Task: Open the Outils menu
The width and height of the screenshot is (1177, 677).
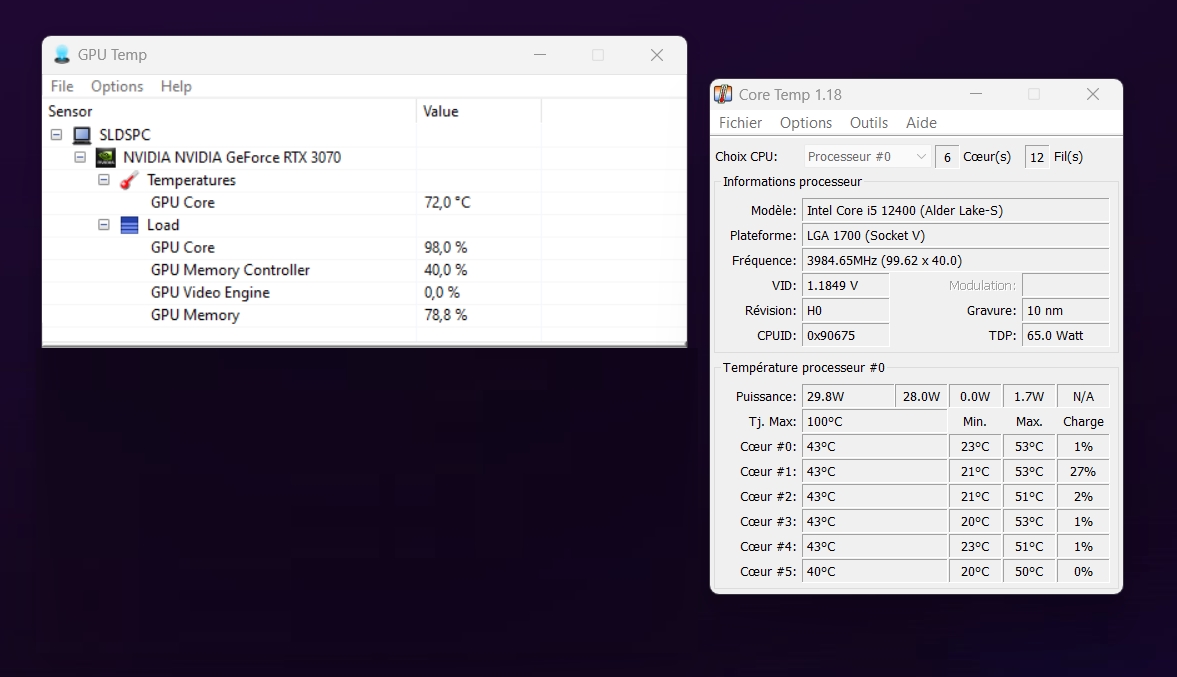Action: pyautogui.click(x=868, y=123)
